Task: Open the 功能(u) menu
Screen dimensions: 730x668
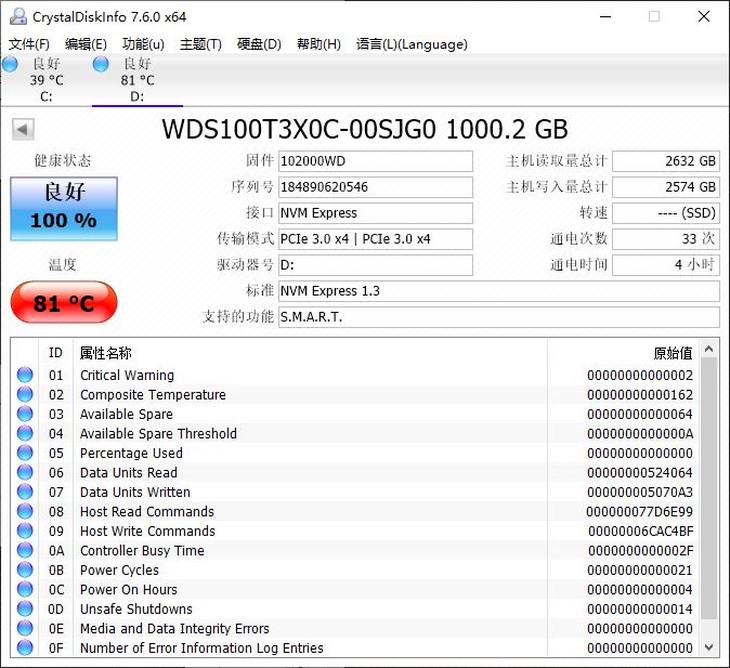Action: click(143, 44)
